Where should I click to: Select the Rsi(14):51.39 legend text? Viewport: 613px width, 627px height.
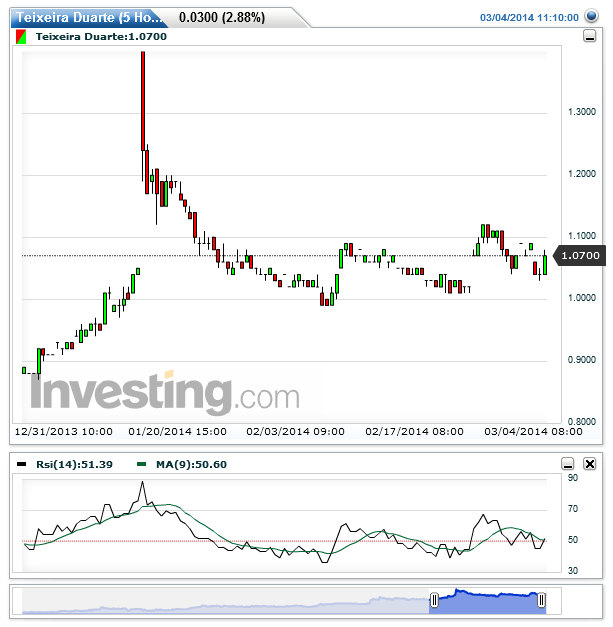pos(74,465)
